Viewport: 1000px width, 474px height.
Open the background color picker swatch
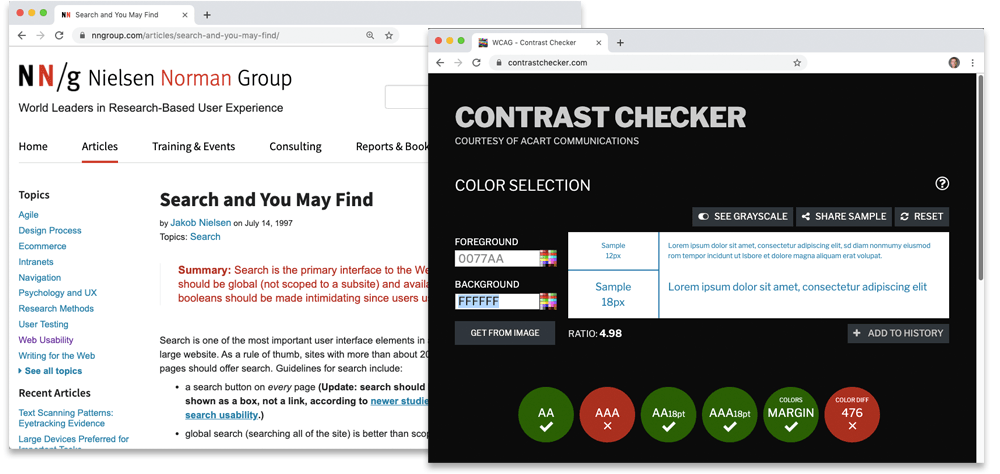tap(548, 301)
